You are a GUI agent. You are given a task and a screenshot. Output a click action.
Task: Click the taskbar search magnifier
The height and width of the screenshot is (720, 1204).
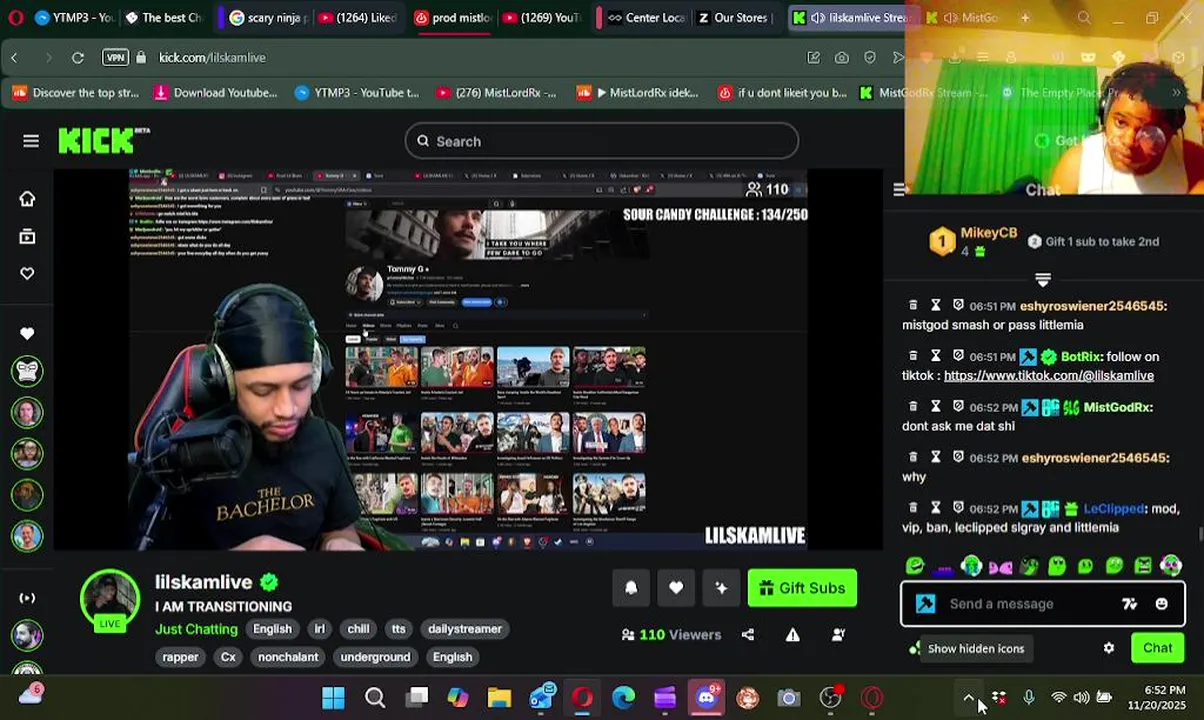(x=375, y=697)
